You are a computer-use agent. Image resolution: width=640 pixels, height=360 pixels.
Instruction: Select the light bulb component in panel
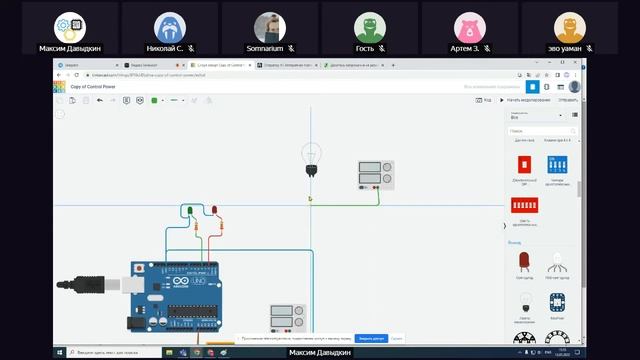526,302
